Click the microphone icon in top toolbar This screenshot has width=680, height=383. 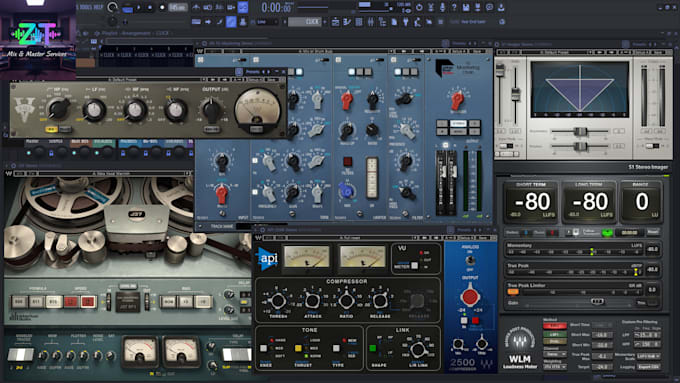442,7
